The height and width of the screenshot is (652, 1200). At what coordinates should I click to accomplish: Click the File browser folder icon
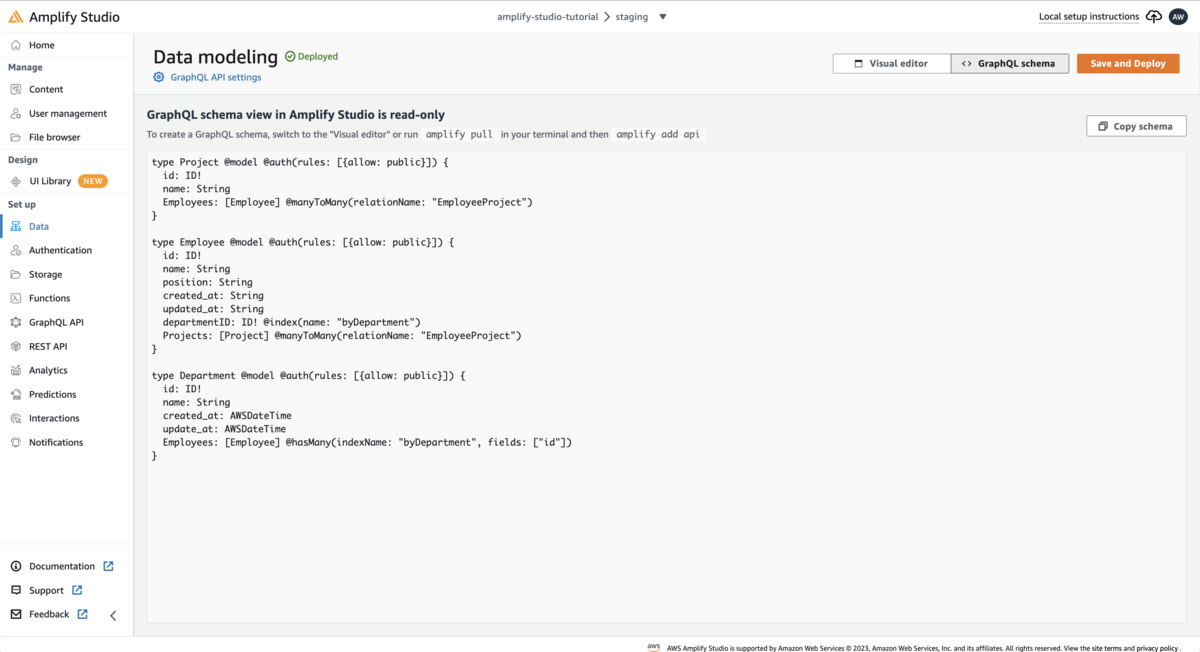[16, 137]
